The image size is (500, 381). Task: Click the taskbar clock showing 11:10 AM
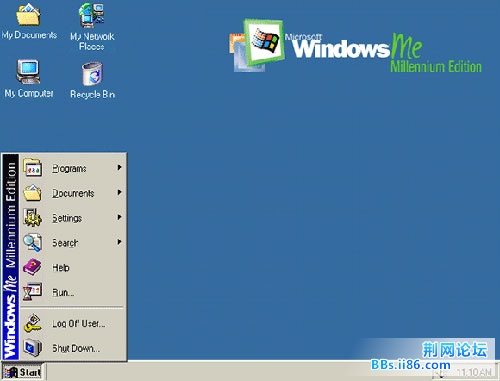click(x=475, y=372)
